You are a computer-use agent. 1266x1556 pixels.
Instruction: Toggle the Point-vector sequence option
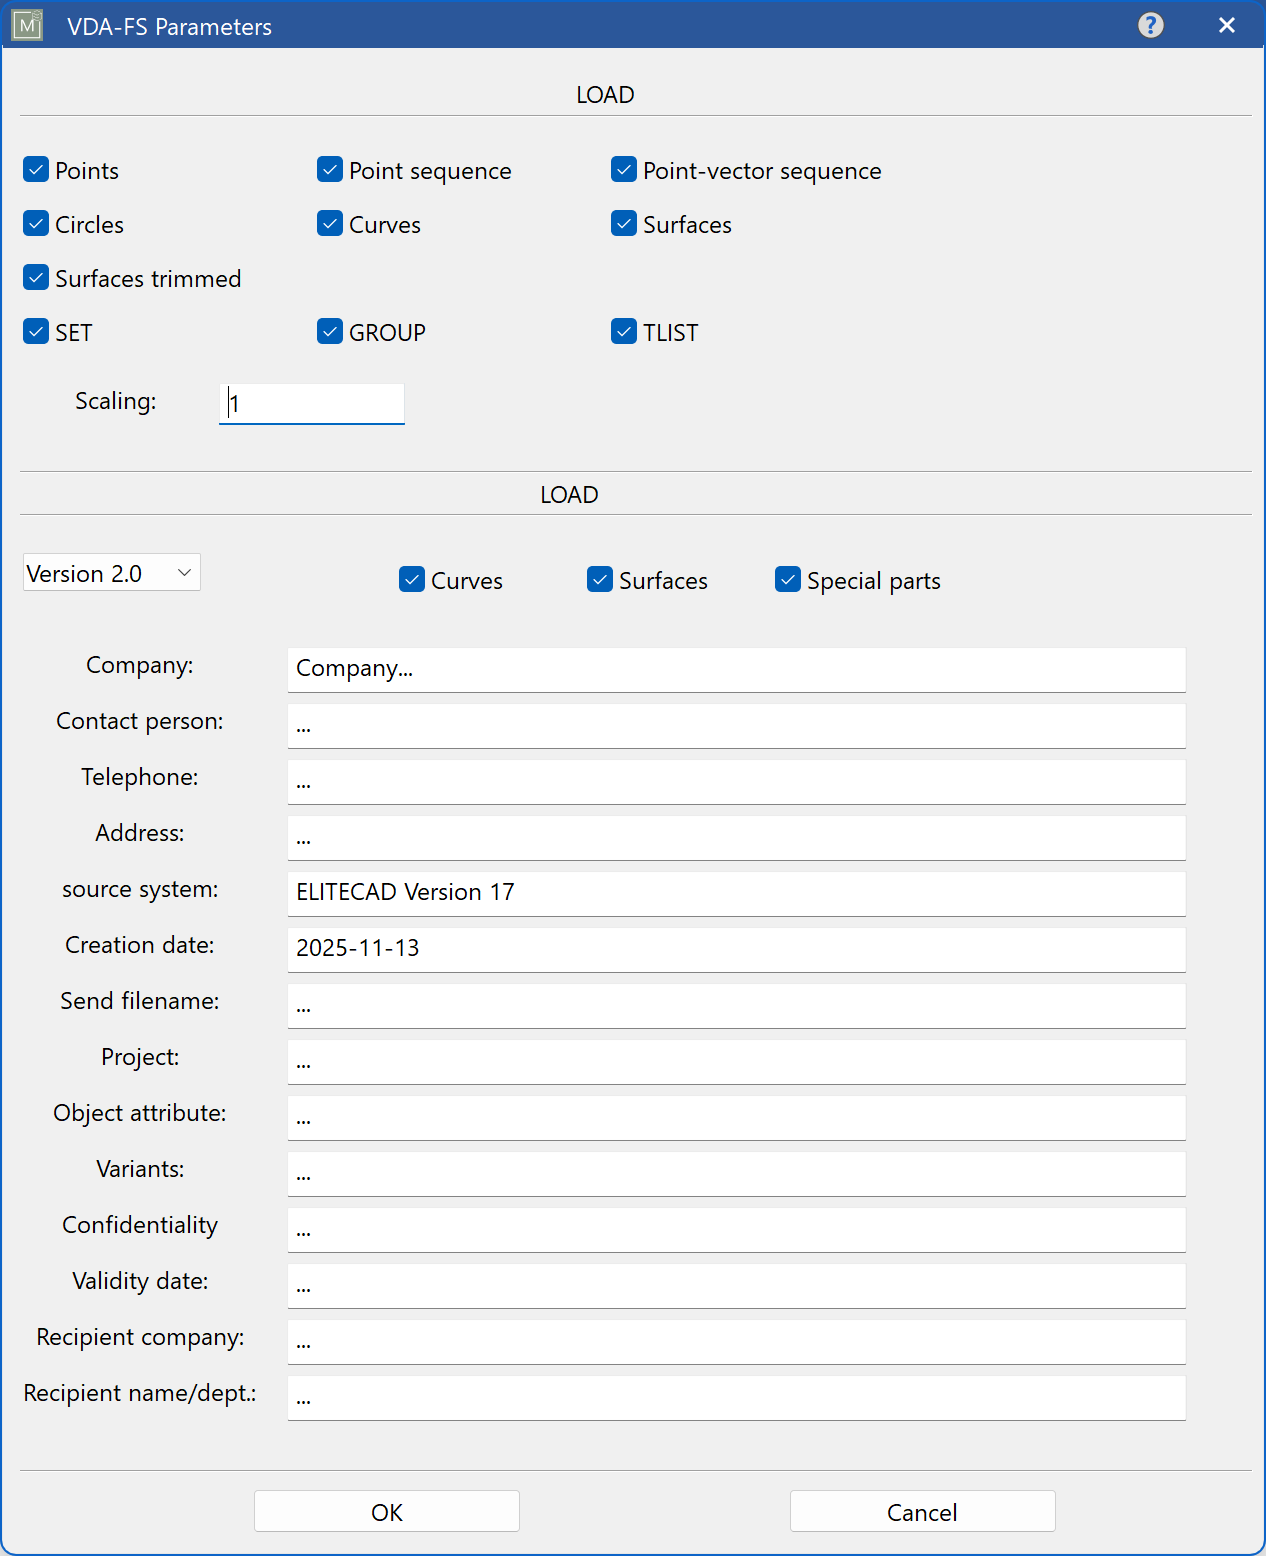coord(623,169)
